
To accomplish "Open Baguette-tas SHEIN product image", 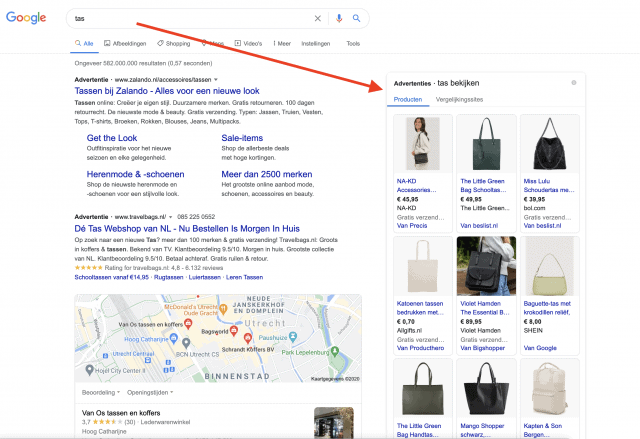I will (550, 266).
